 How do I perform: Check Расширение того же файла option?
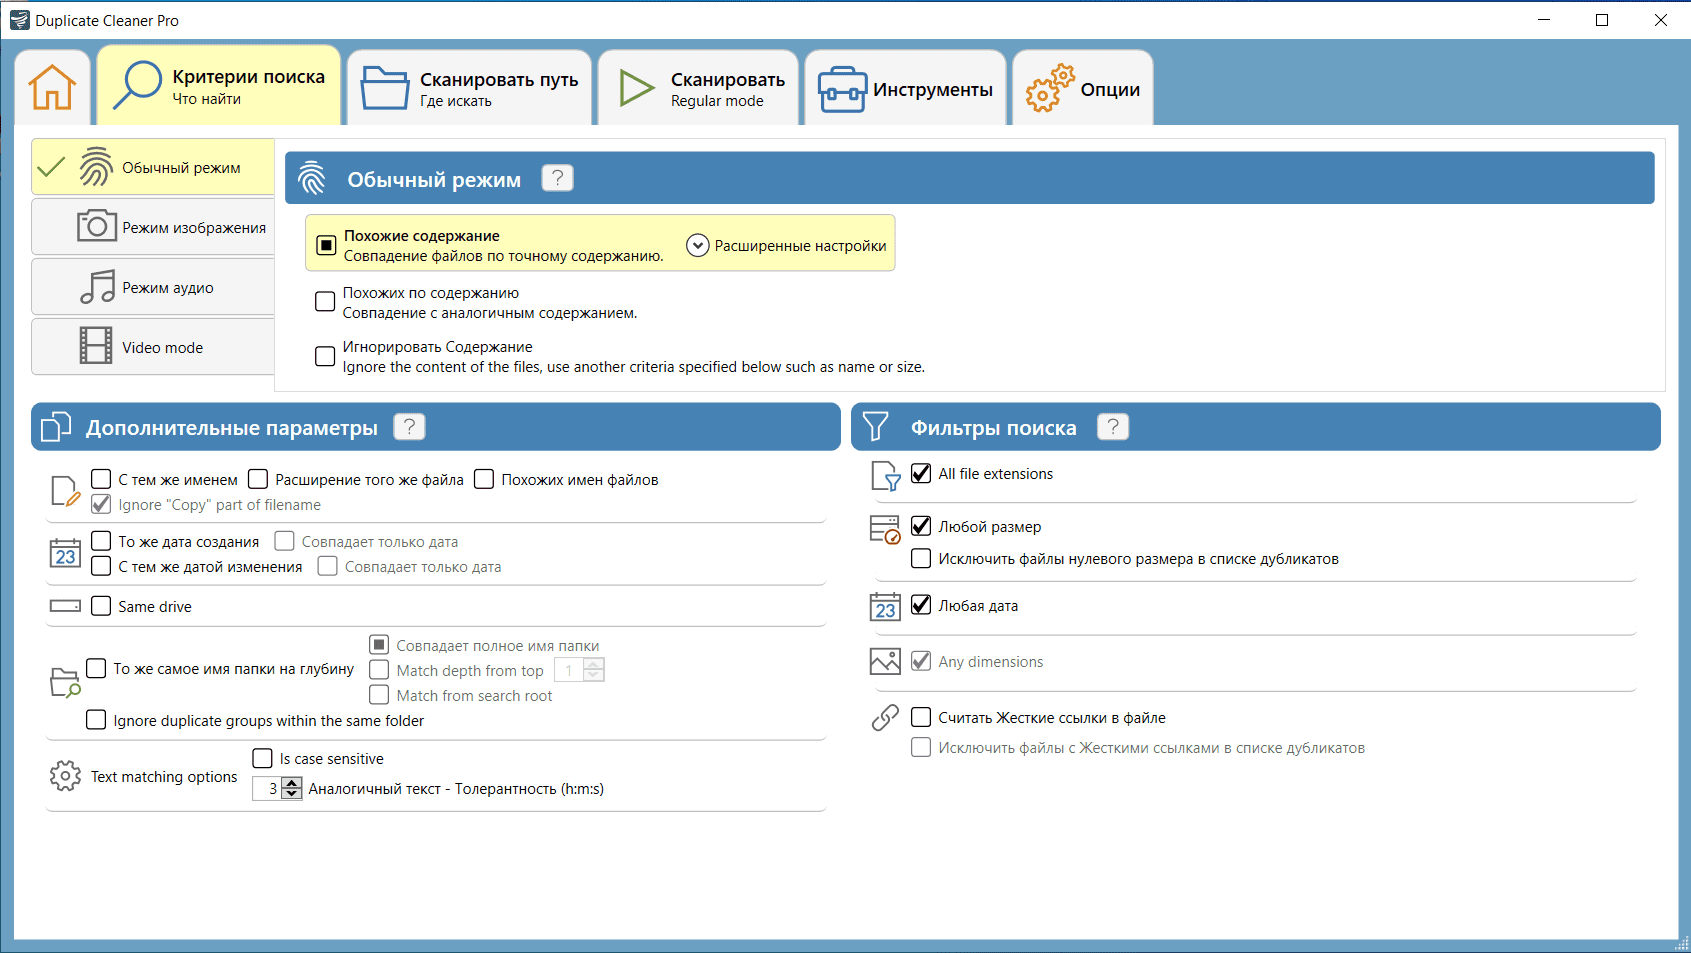258,479
